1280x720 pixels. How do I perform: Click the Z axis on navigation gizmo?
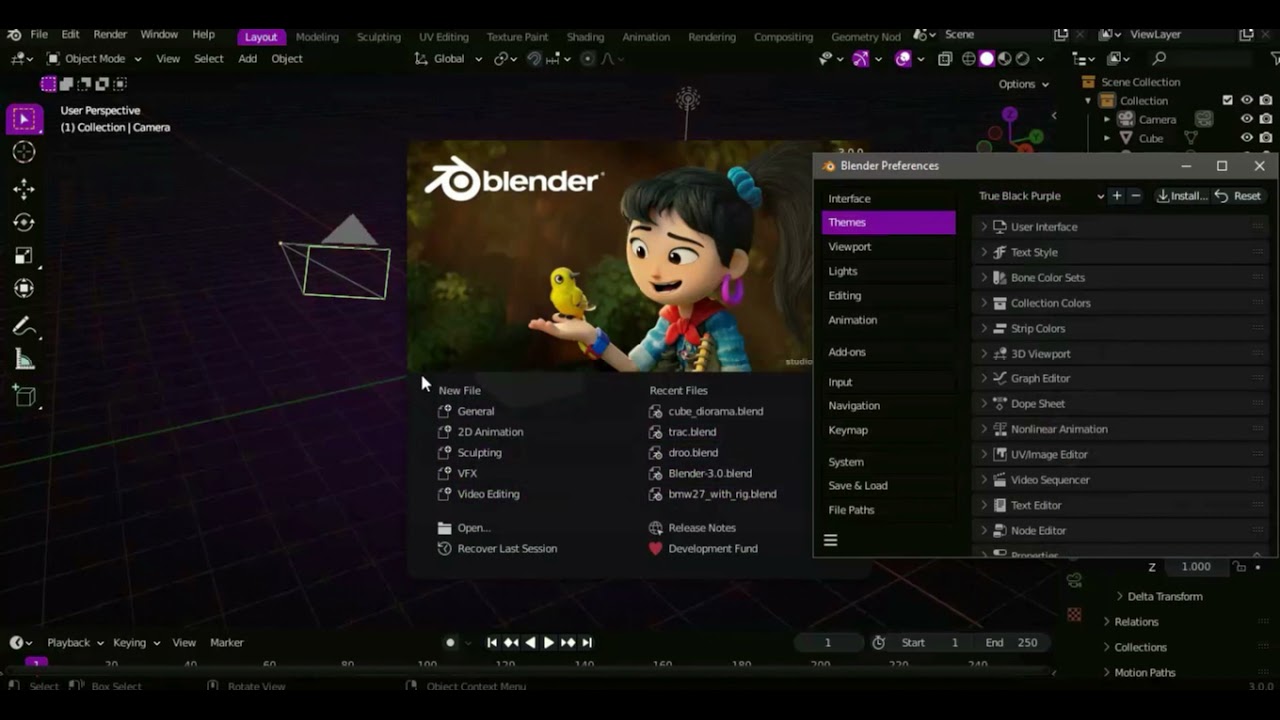(1010, 114)
